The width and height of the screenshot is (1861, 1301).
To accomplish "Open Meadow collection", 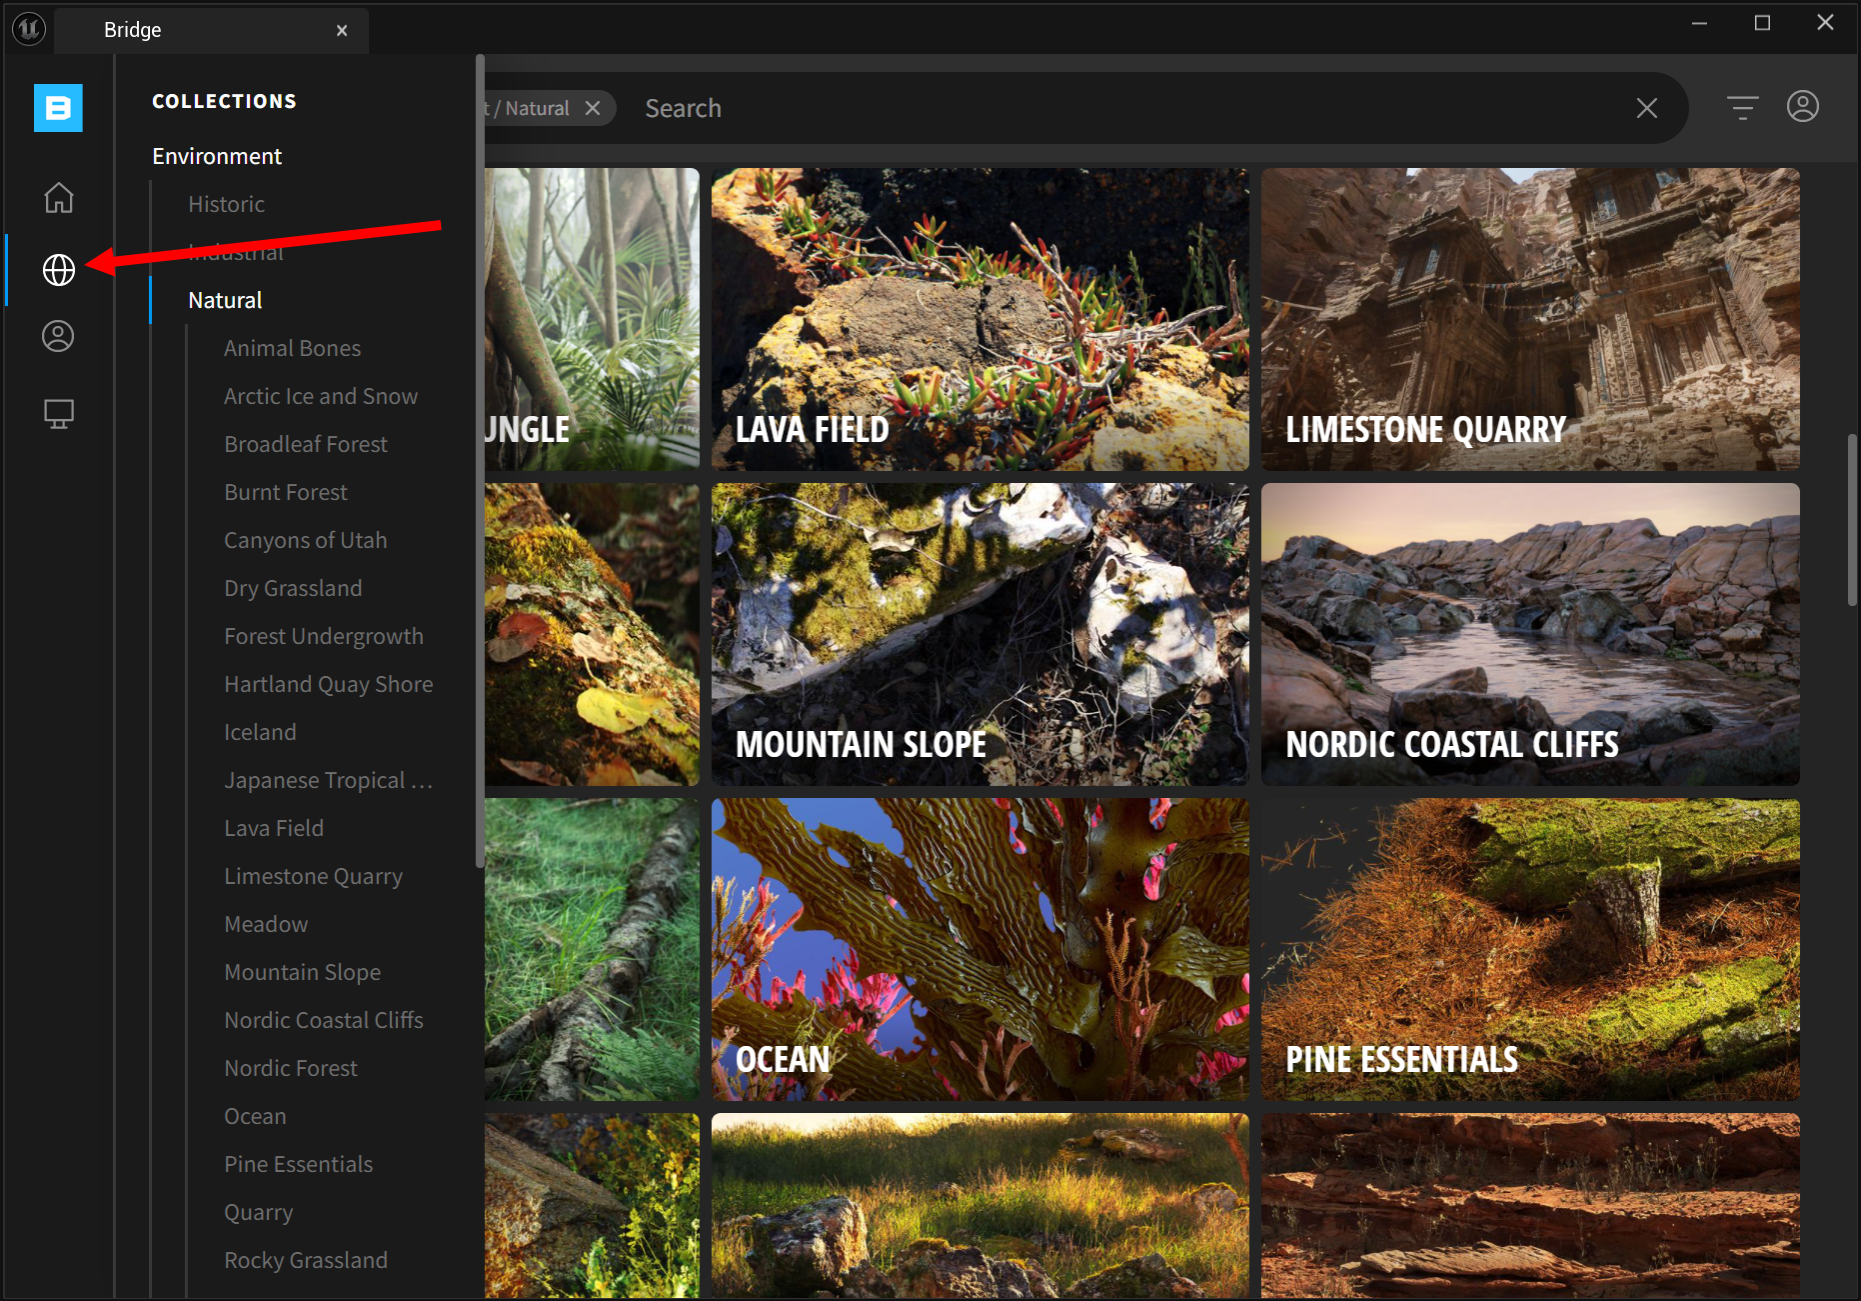I will [266, 924].
